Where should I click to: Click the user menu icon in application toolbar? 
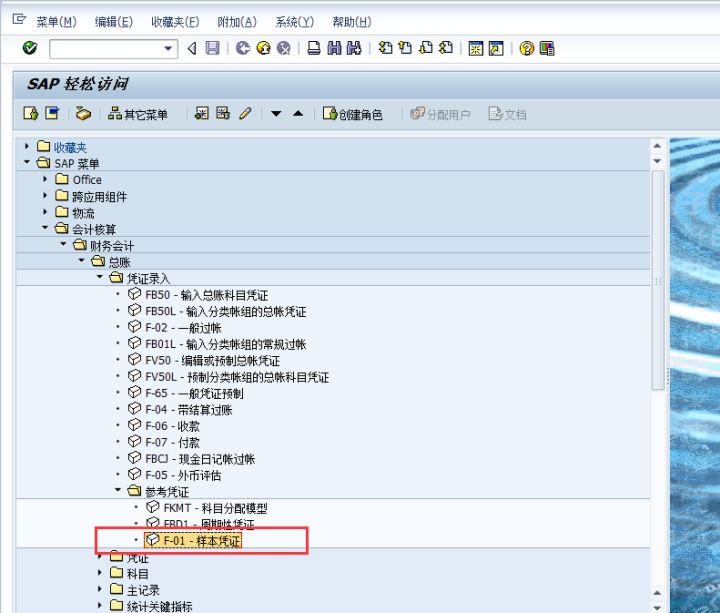pyautogui.click(x=31, y=113)
